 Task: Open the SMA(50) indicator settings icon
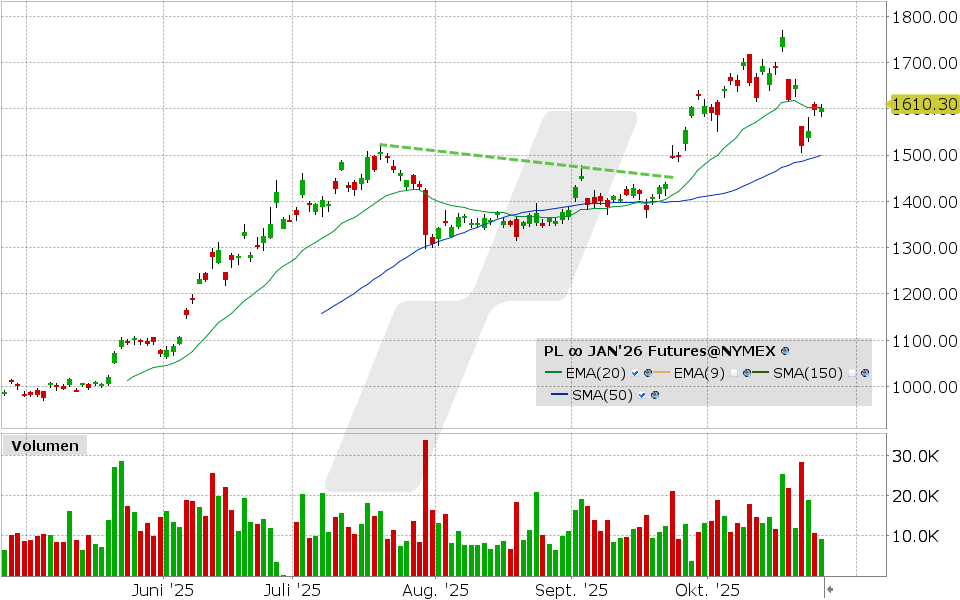[655, 395]
